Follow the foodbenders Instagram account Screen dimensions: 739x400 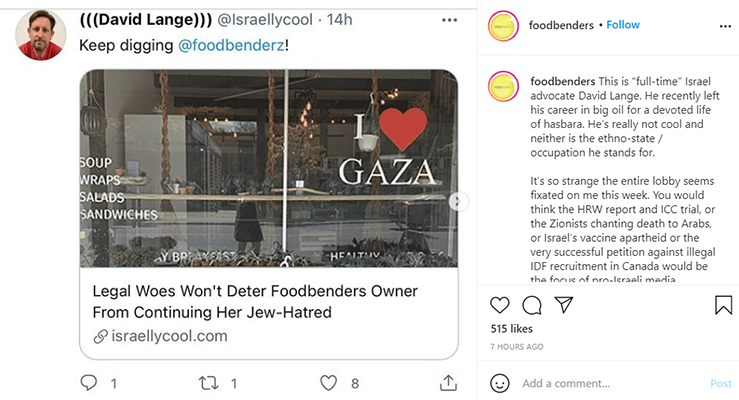(621, 24)
